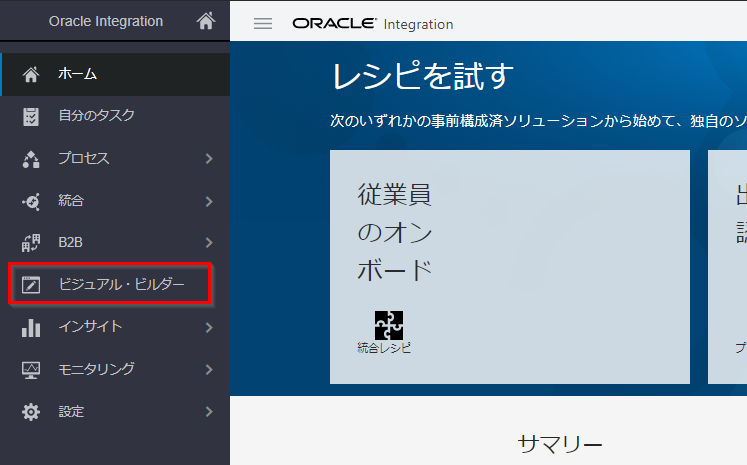Expand the 設定 submenu arrow
Image resolution: width=747 pixels, height=465 pixels.
(x=209, y=411)
